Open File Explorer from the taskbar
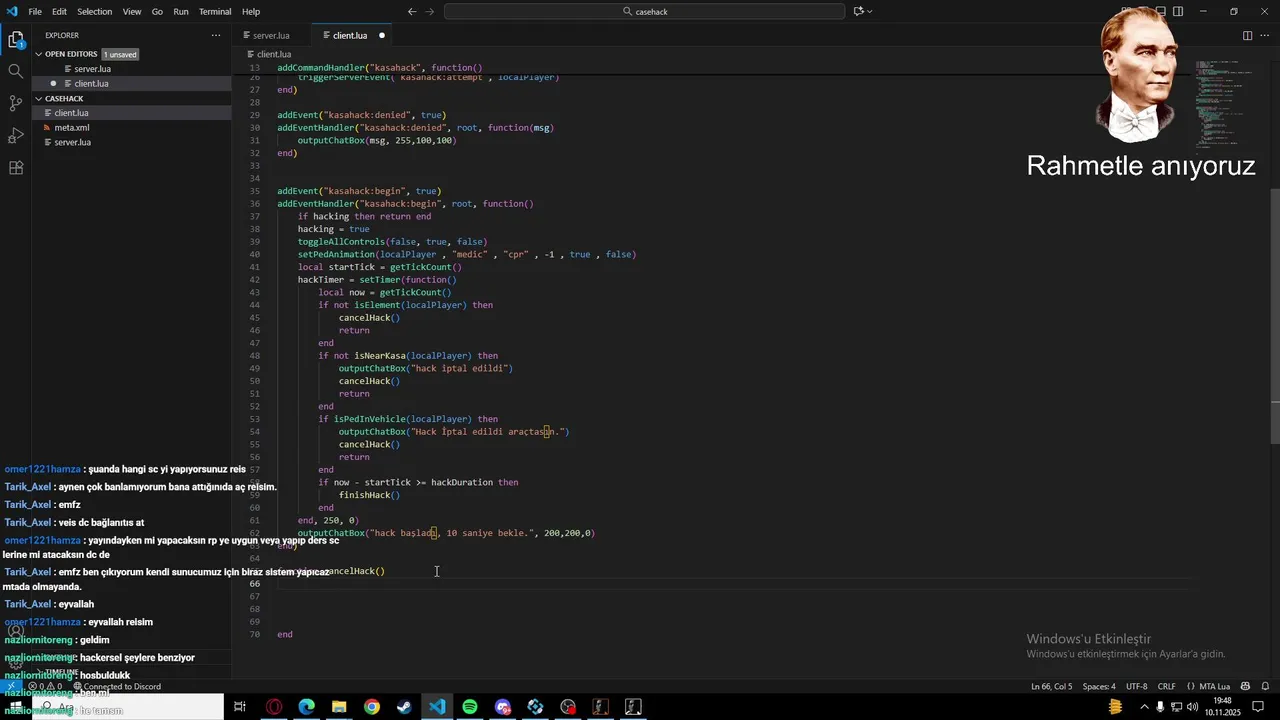The width and height of the screenshot is (1280, 720). (339, 707)
